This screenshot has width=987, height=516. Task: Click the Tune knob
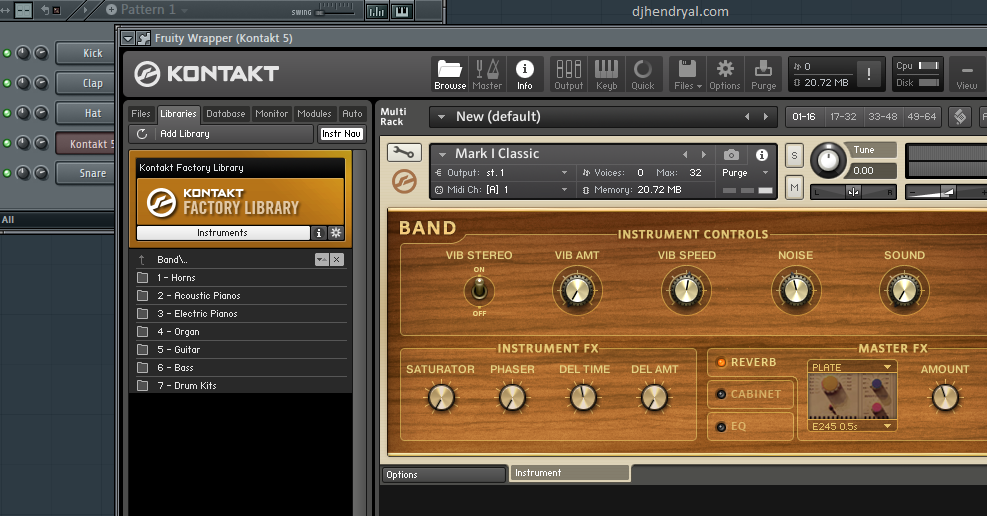click(x=828, y=160)
